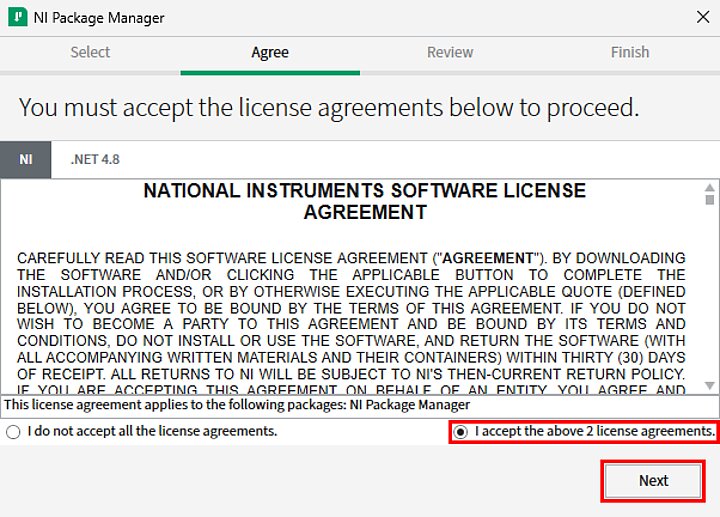The width and height of the screenshot is (720, 517).
Task: Click the scroll down arrow of license text
Action: click(709, 386)
